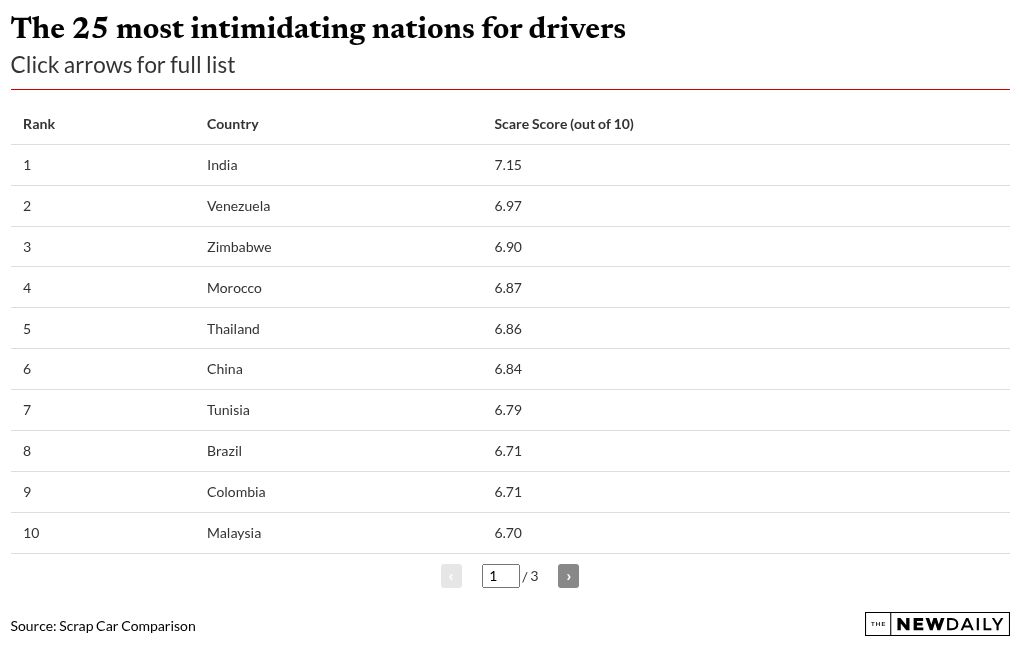Screen dimensions: 1020x650
Task: Click the left chevron in the pagination bar
Action: coord(451,576)
